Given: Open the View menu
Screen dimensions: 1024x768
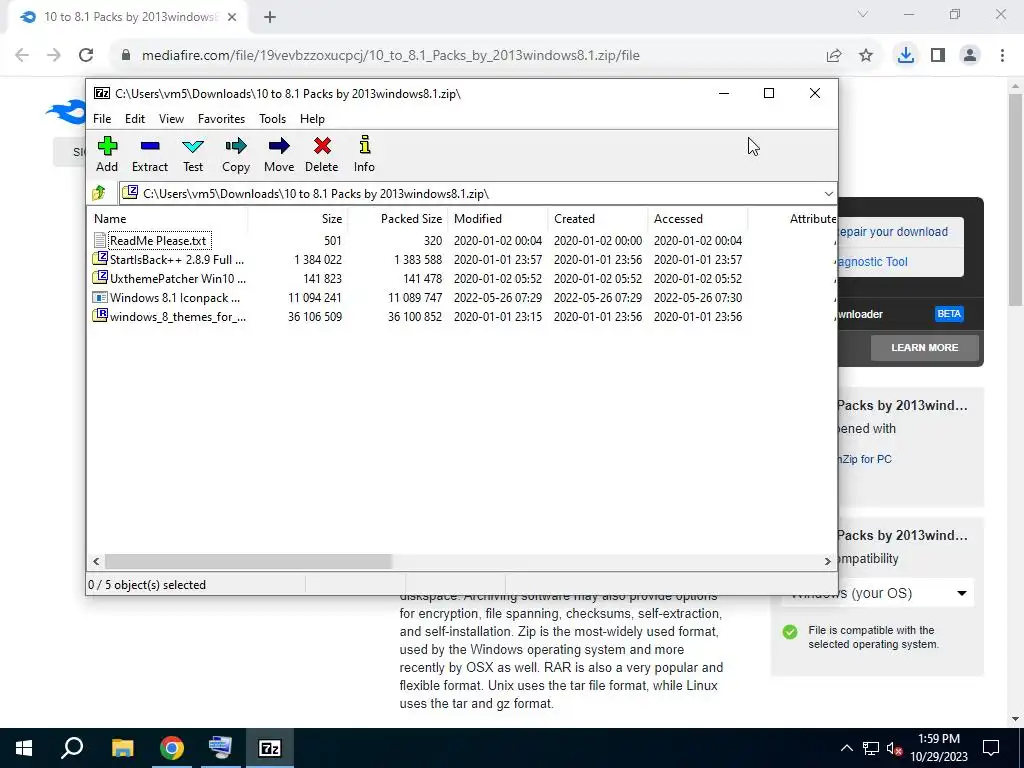Looking at the screenshot, I should (x=171, y=119).
